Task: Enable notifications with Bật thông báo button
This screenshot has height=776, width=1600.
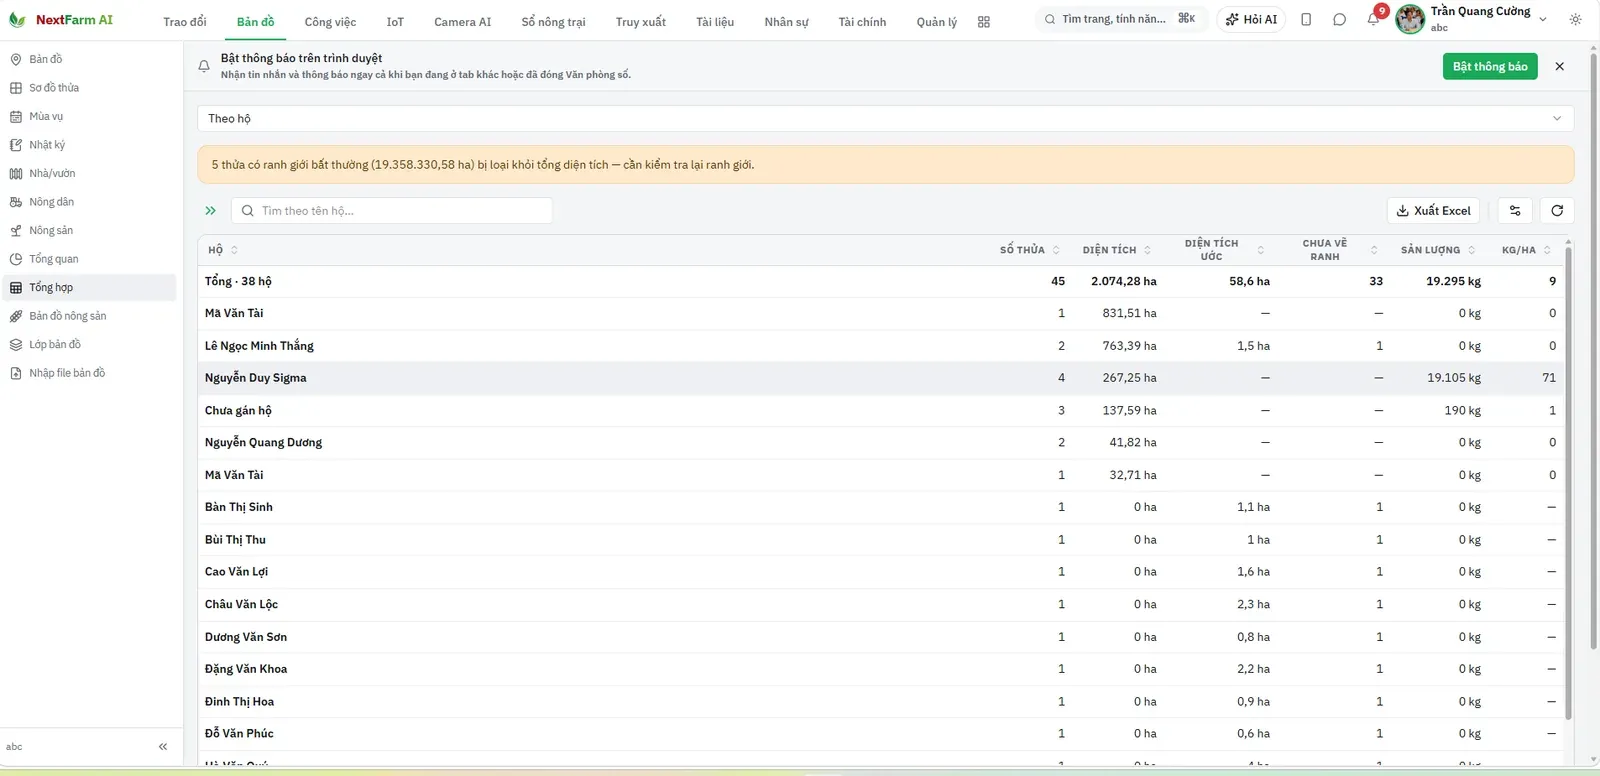Action: 1490,66
